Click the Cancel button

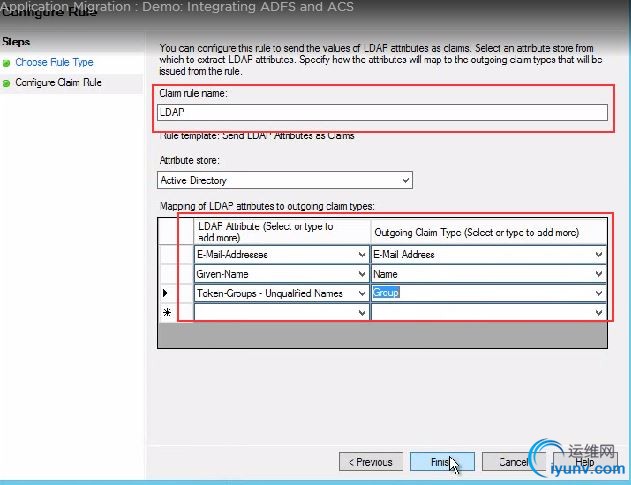point(513,462)
